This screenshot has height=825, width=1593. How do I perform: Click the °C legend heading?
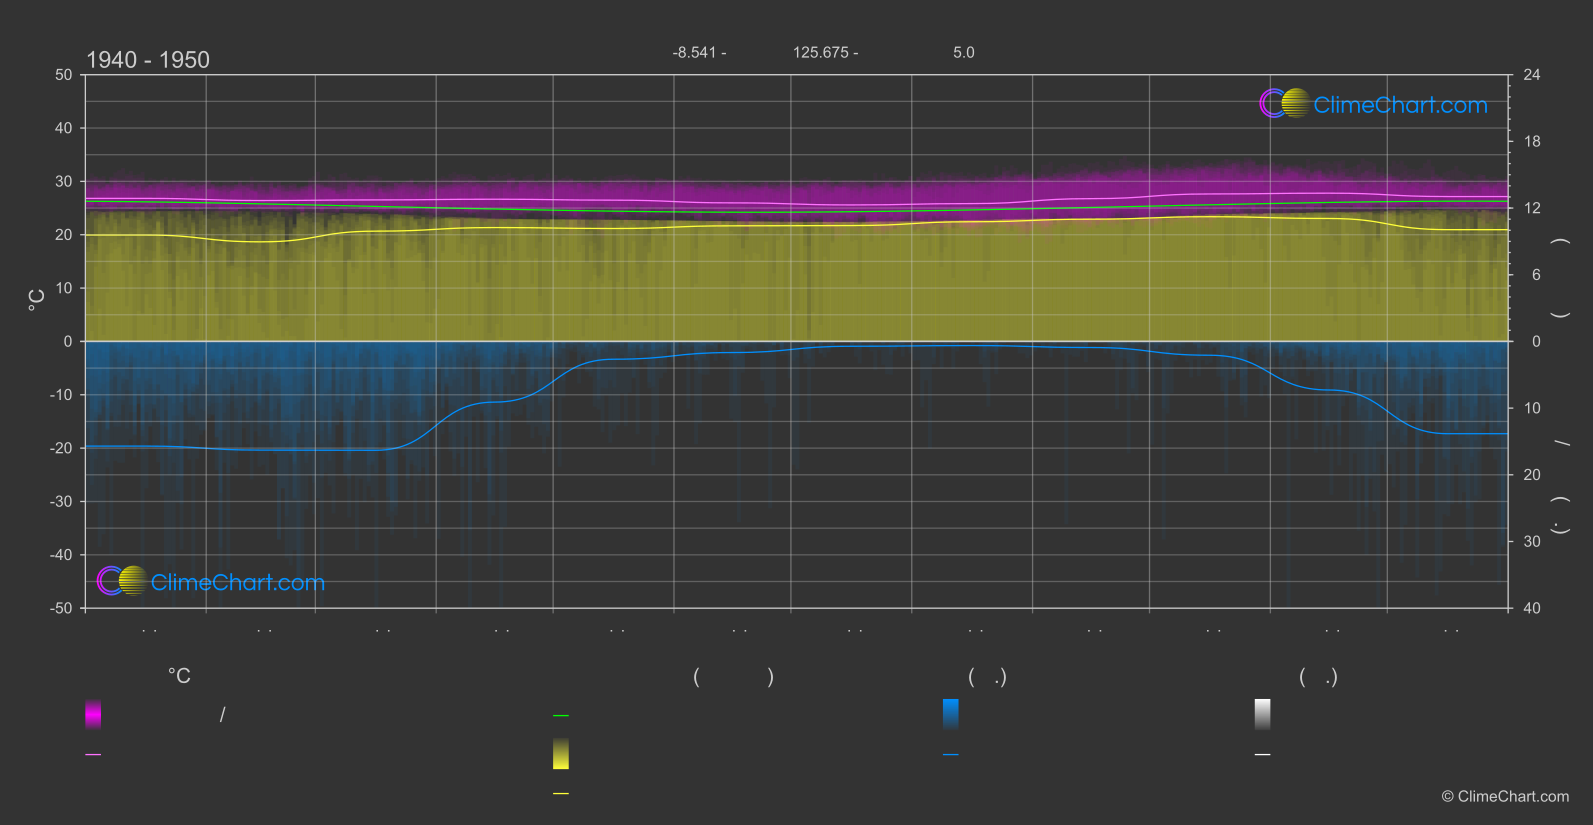pos(179,677)
